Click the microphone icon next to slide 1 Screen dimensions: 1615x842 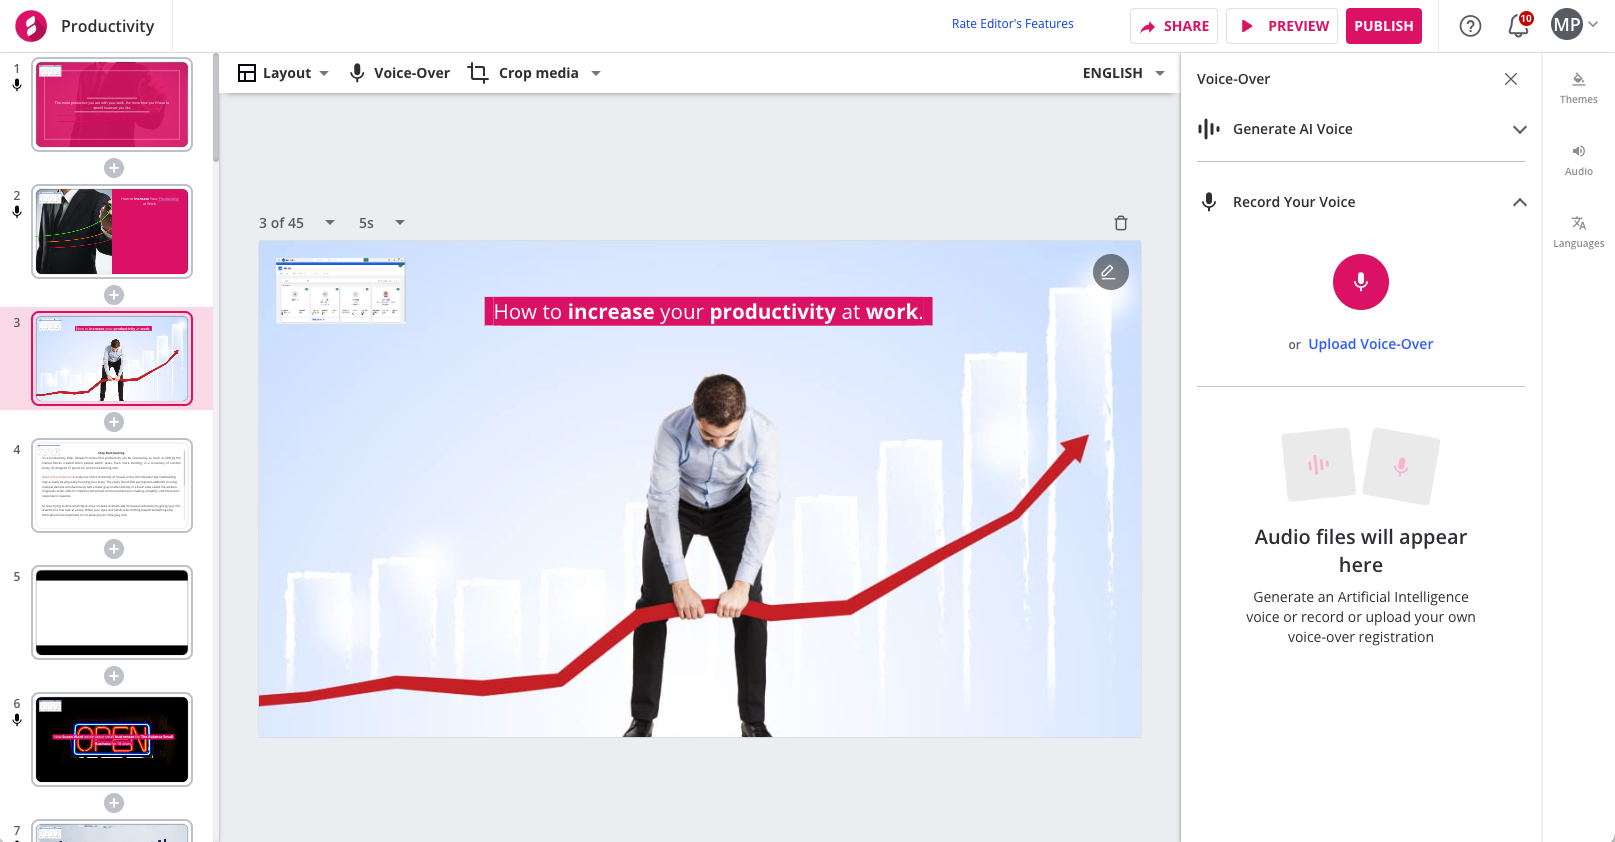(x=17, y=86)
